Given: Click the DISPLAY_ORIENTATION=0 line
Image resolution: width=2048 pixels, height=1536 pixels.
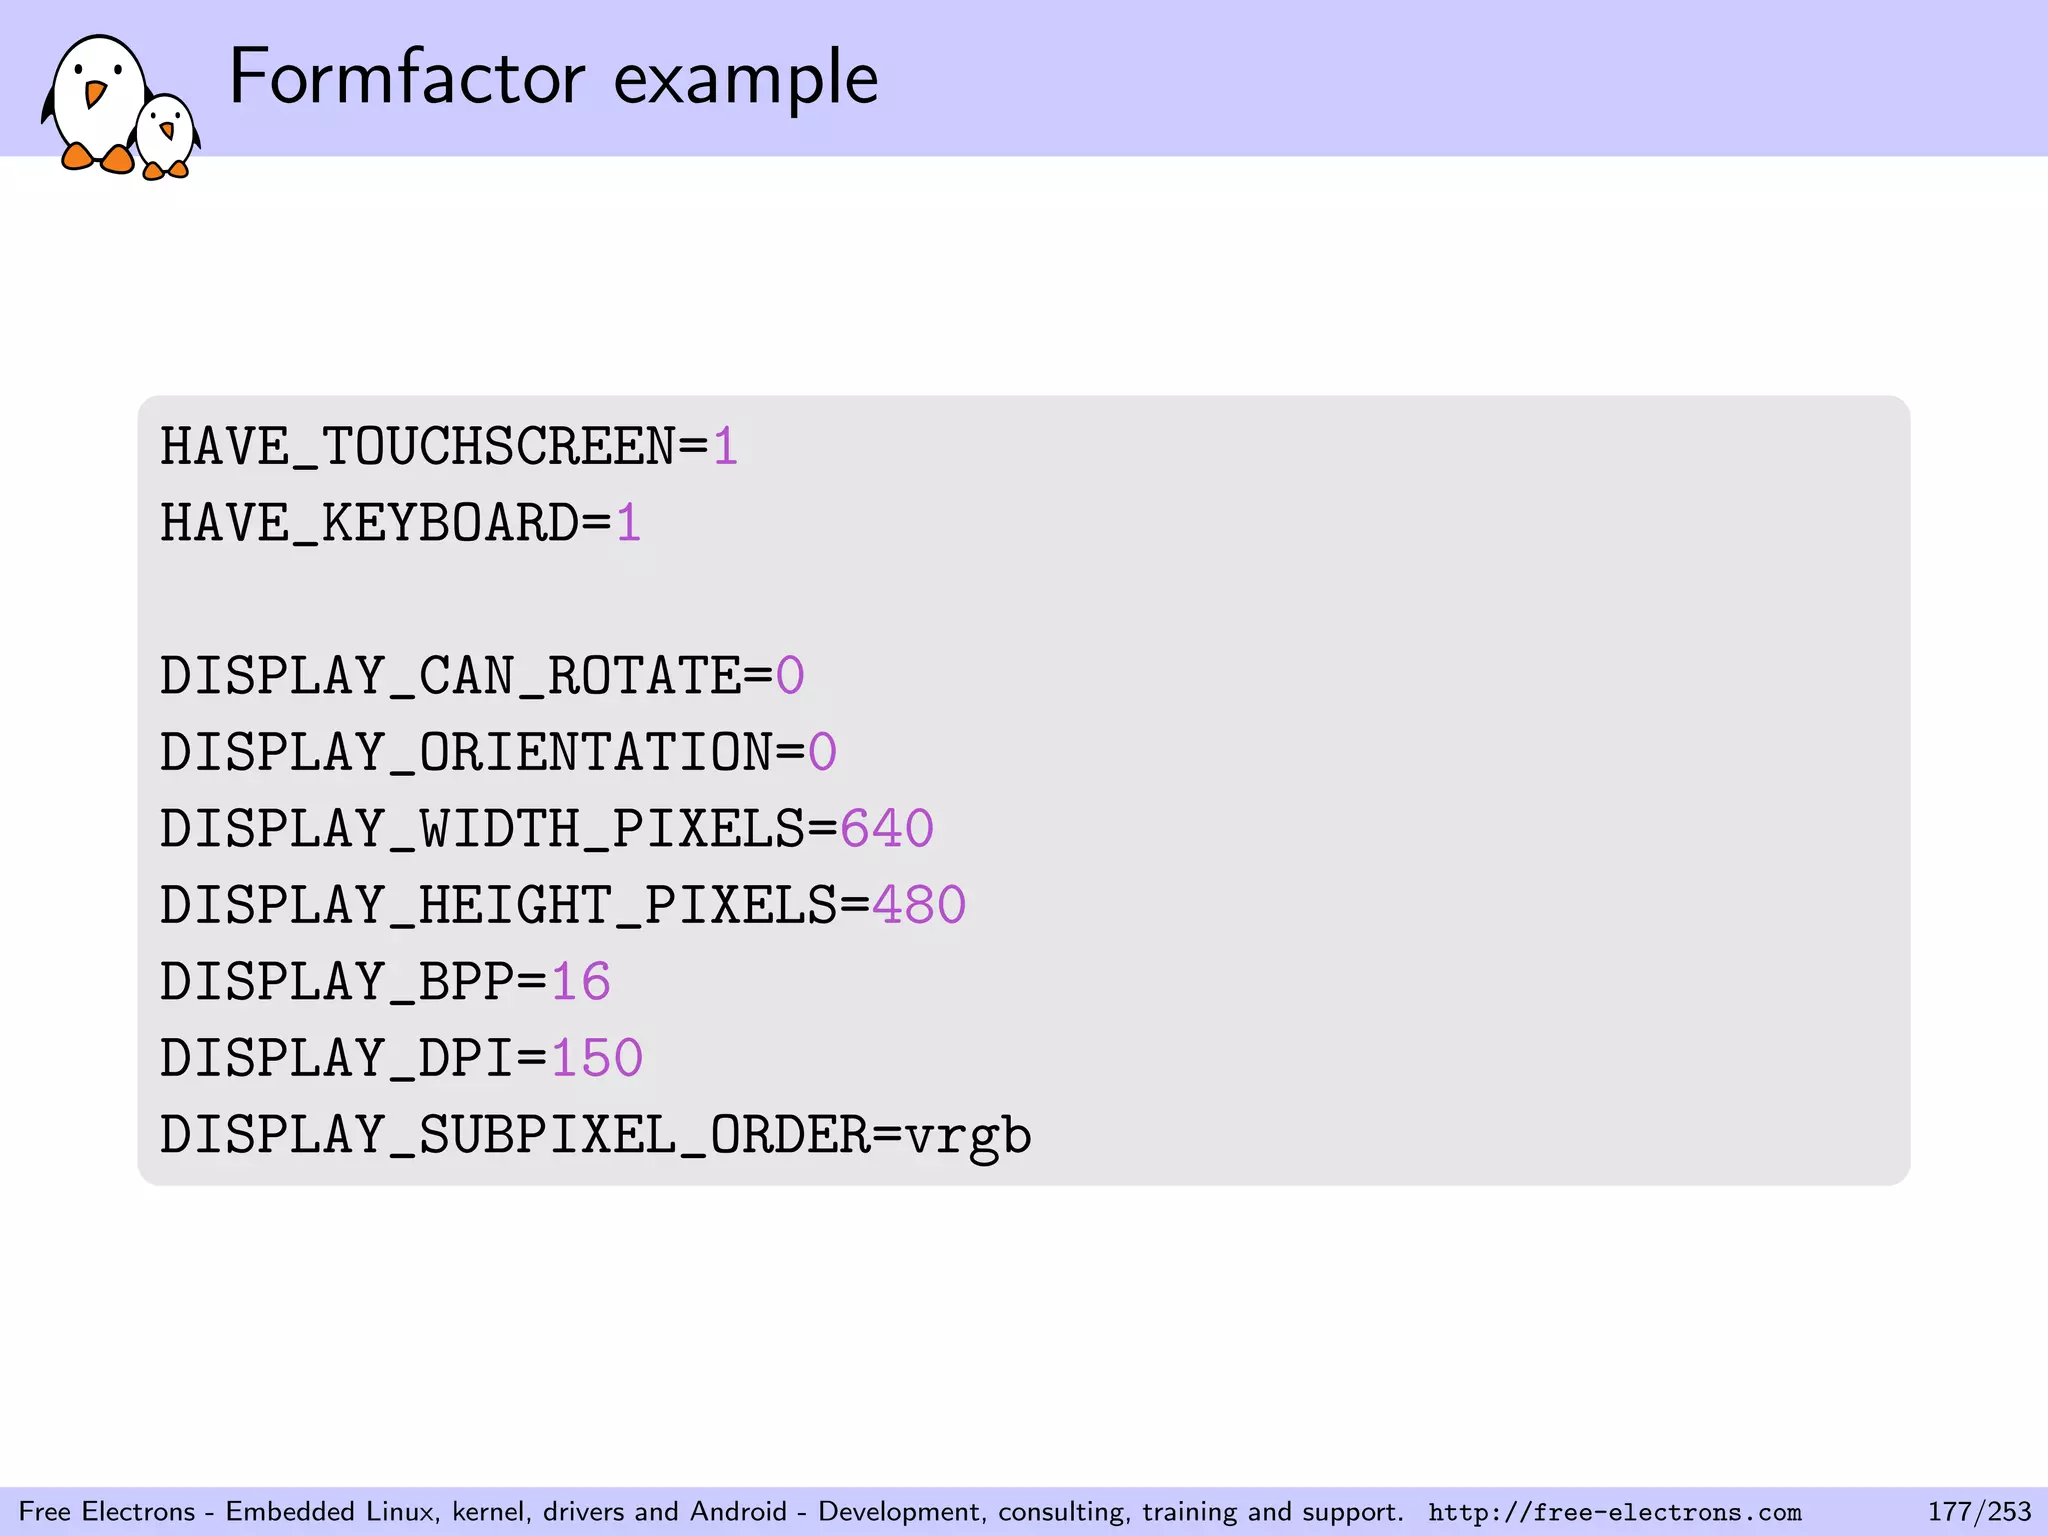Looking at the screenshot, I should tap(498, 752).
